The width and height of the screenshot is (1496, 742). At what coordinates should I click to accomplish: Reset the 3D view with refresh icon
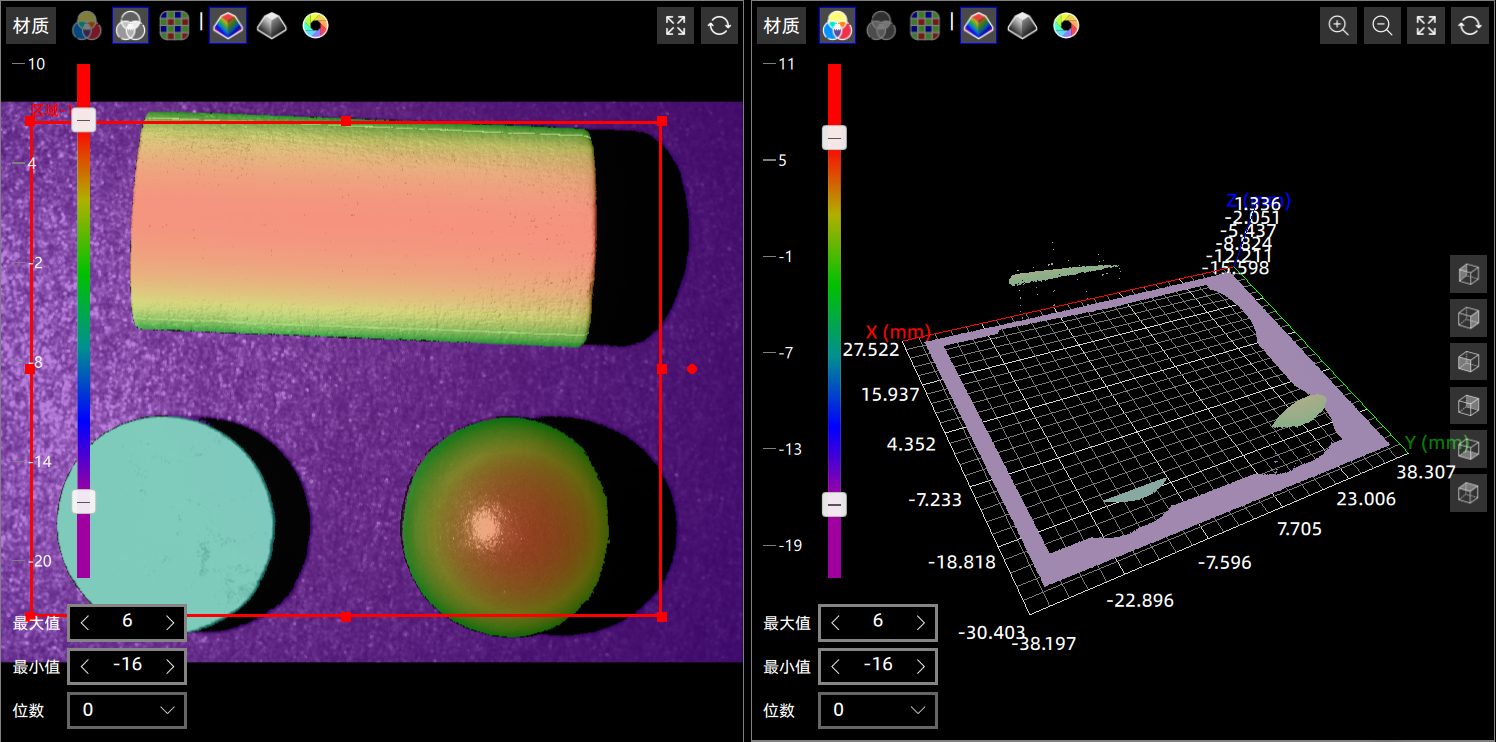[x=1469, y=26]
